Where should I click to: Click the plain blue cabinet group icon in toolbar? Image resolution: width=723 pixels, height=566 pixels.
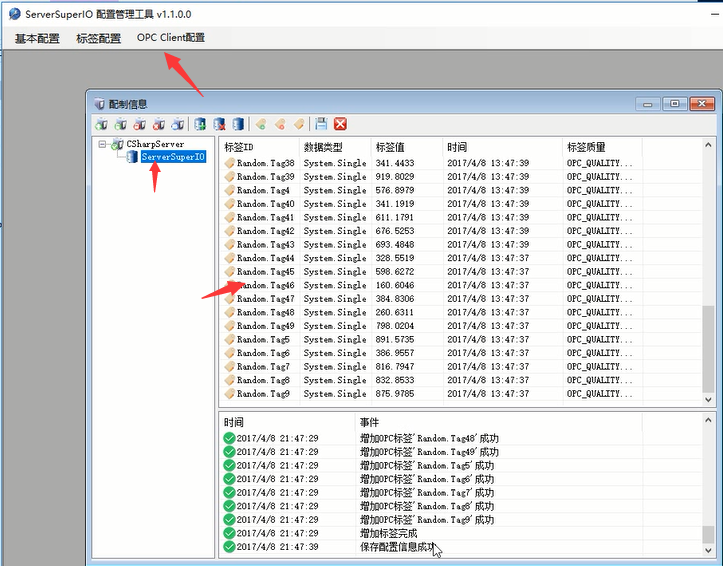point(238,124)
